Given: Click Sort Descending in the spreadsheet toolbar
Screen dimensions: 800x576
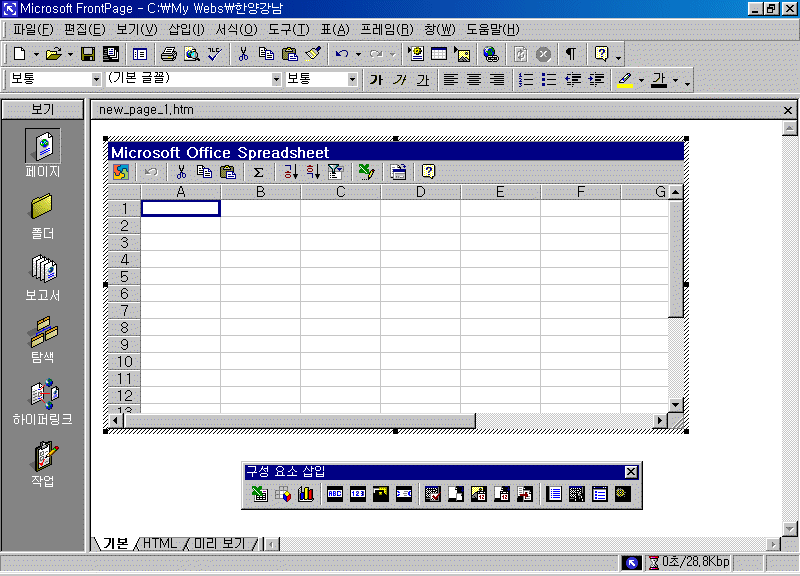Looking at the screenshot, I should click(x=313, y=172).
